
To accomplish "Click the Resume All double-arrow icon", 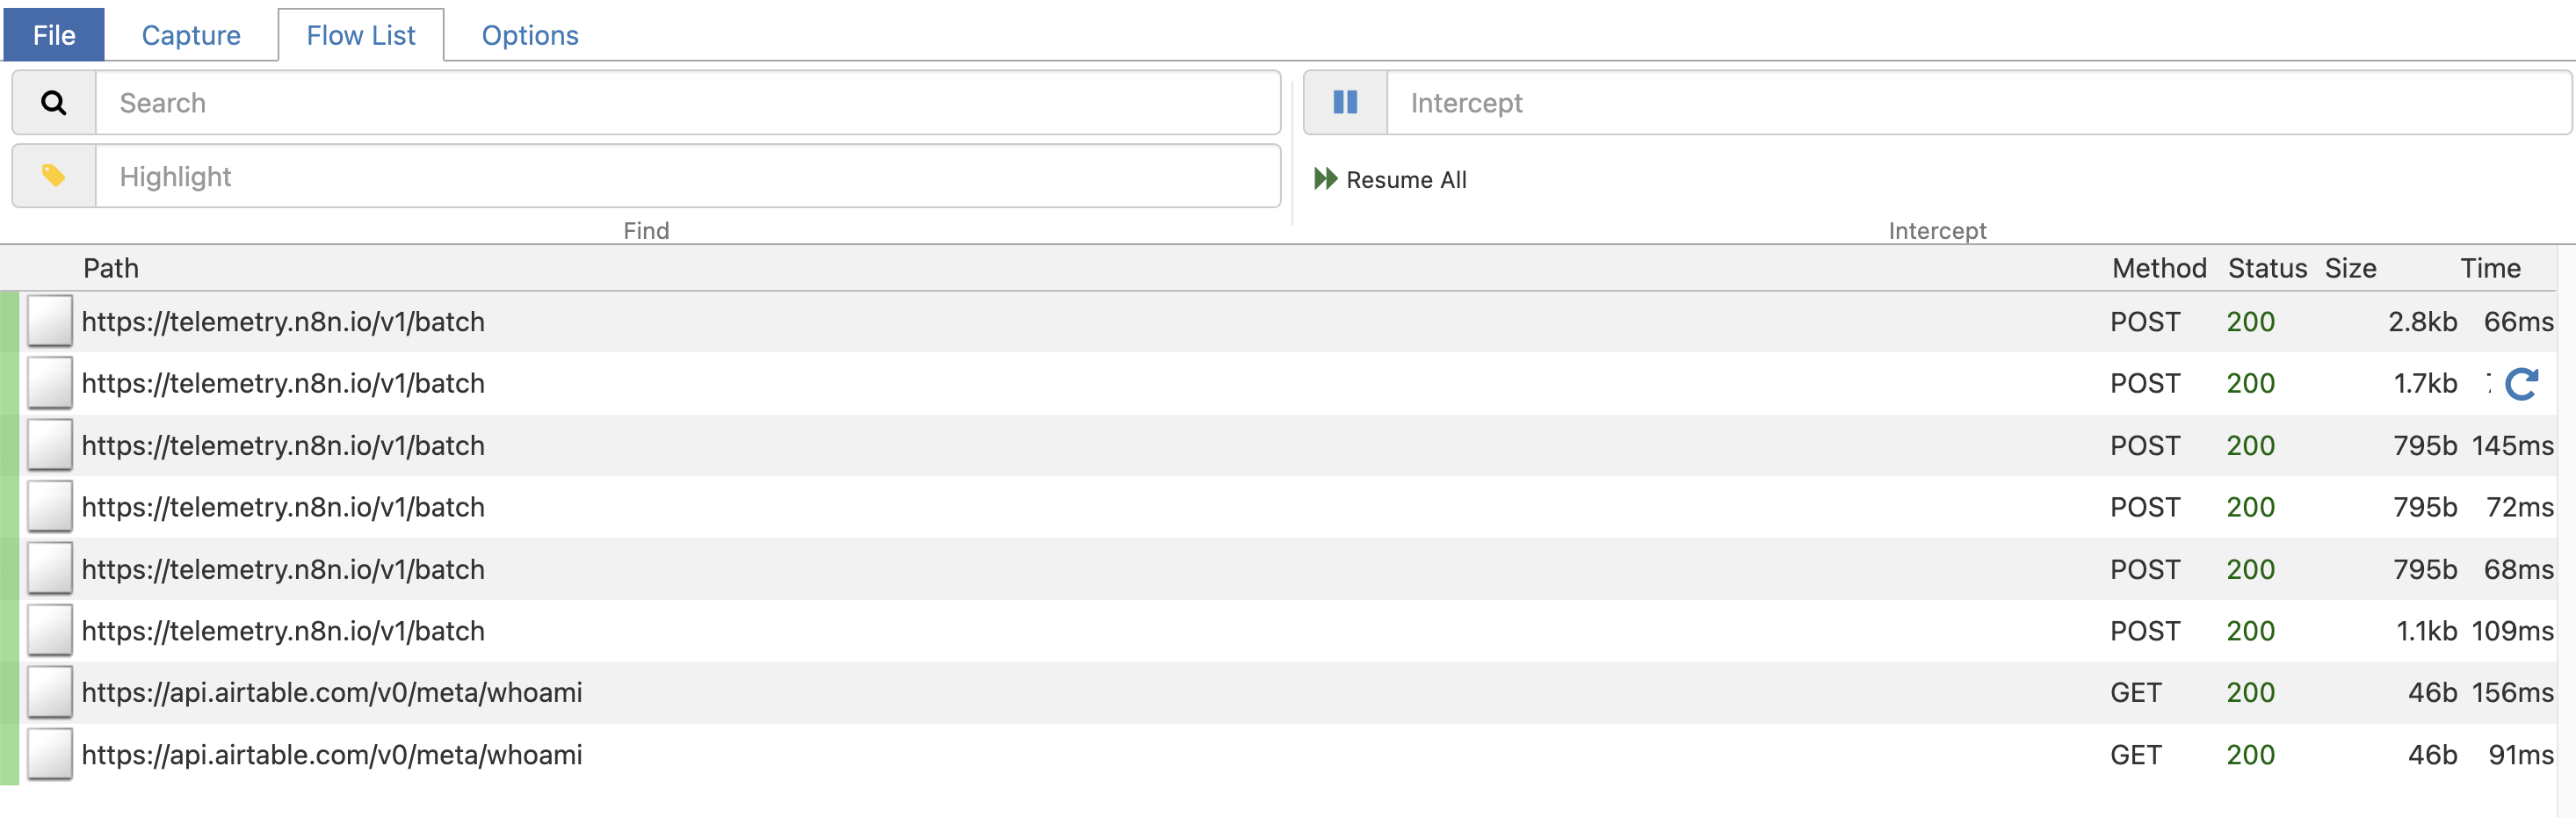I will pyautogui.click(x=1325, y=180).
